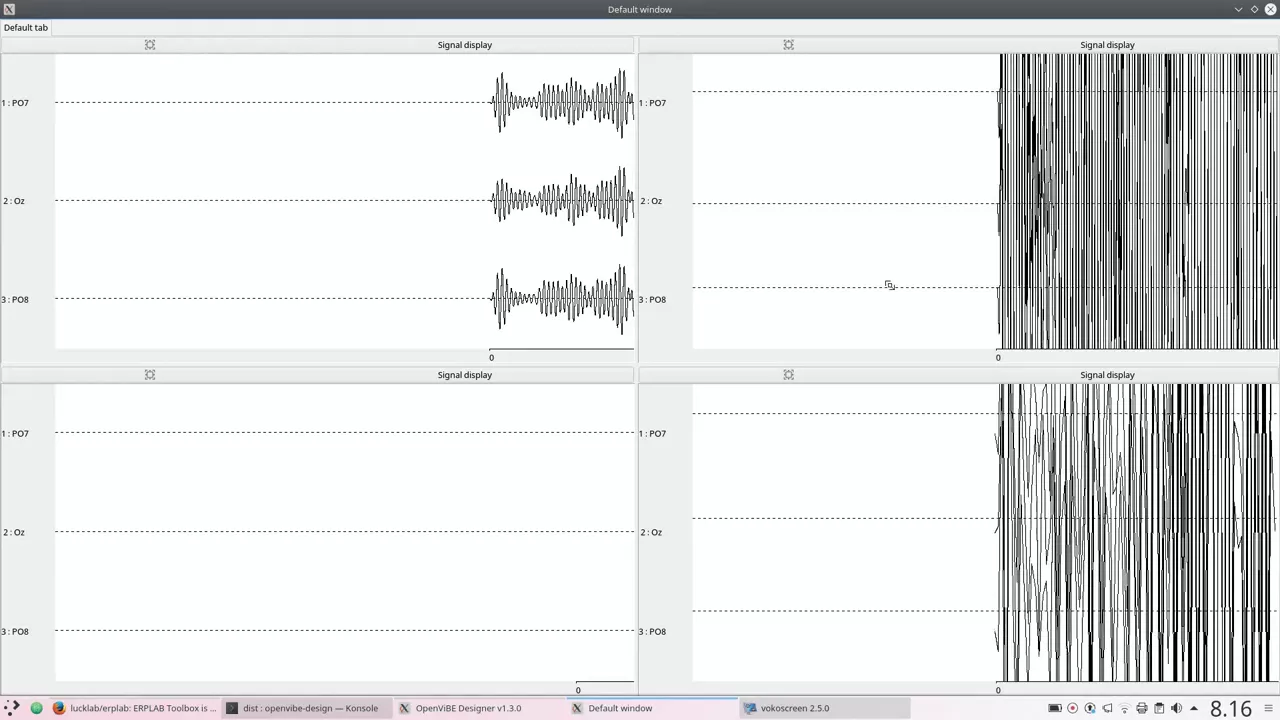Screen dimensions: 1280x720
Task: Click the settings icon of top-left Signal display
Action: 150,45
